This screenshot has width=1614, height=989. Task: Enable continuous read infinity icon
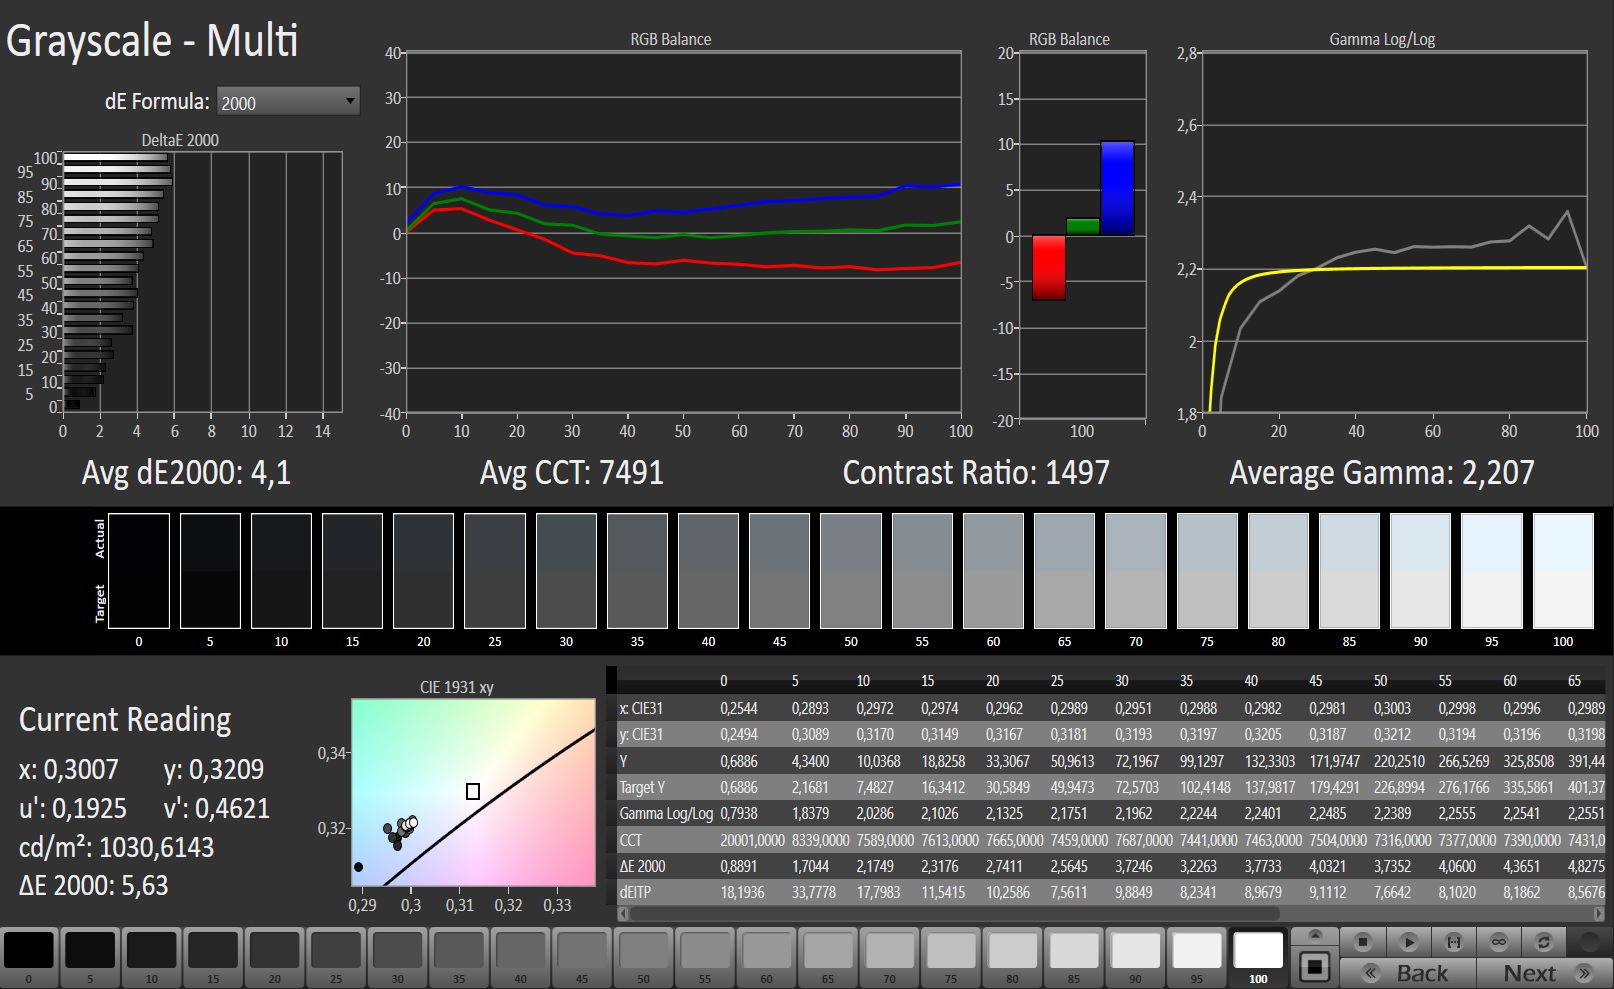coord(1498,942)
